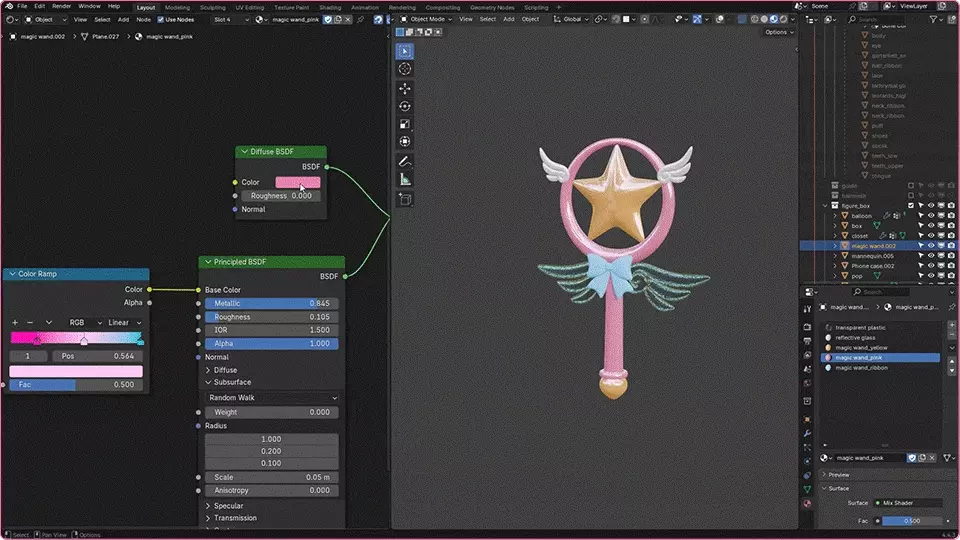
Task: Choose the Move tool in viewport
Action: pos(405,89)
